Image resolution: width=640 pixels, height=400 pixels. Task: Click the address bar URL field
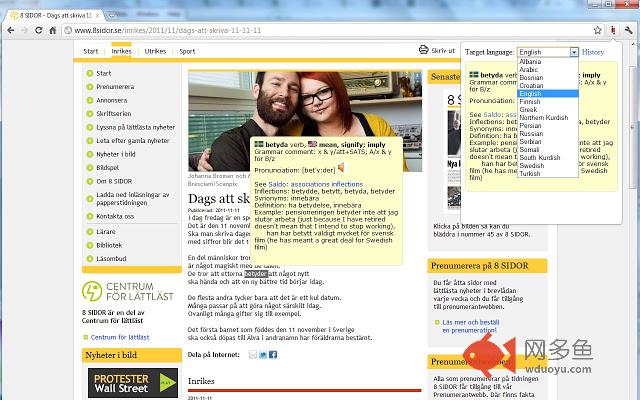327,30
